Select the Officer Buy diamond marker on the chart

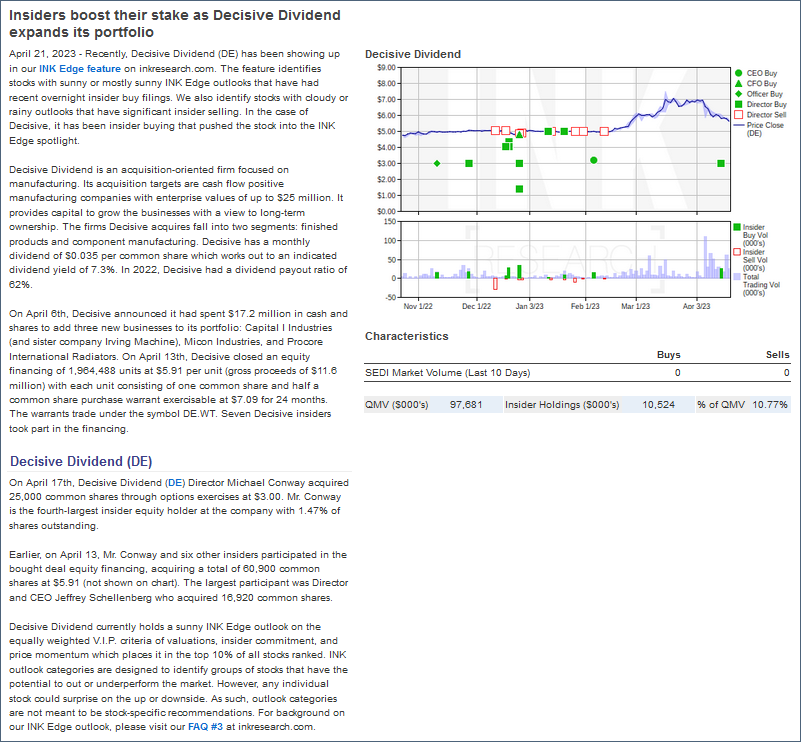pos(437,163)
